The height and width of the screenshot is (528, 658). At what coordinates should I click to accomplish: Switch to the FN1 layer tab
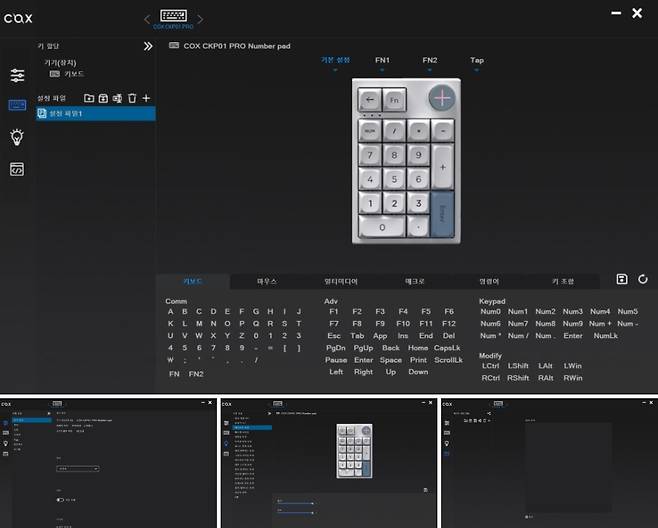pos(382,60)
